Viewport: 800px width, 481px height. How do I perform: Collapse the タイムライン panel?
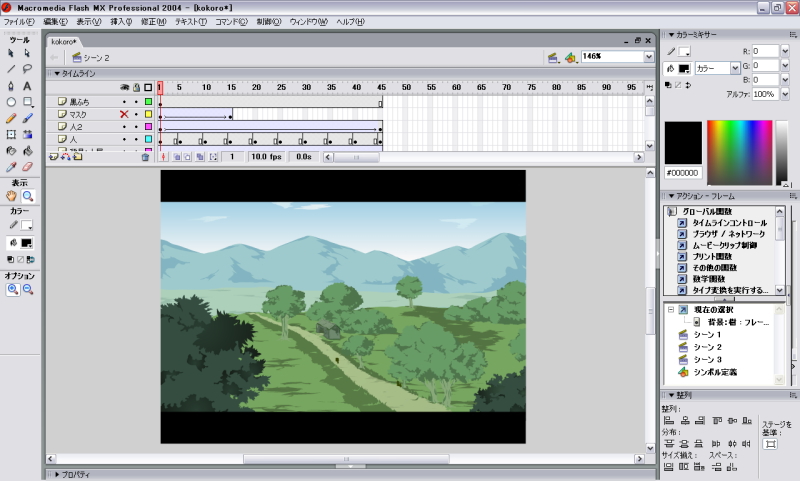tap(57, 73)
